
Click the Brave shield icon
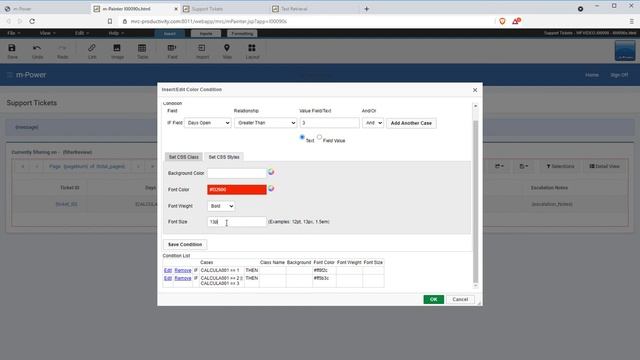click(502, 21)
